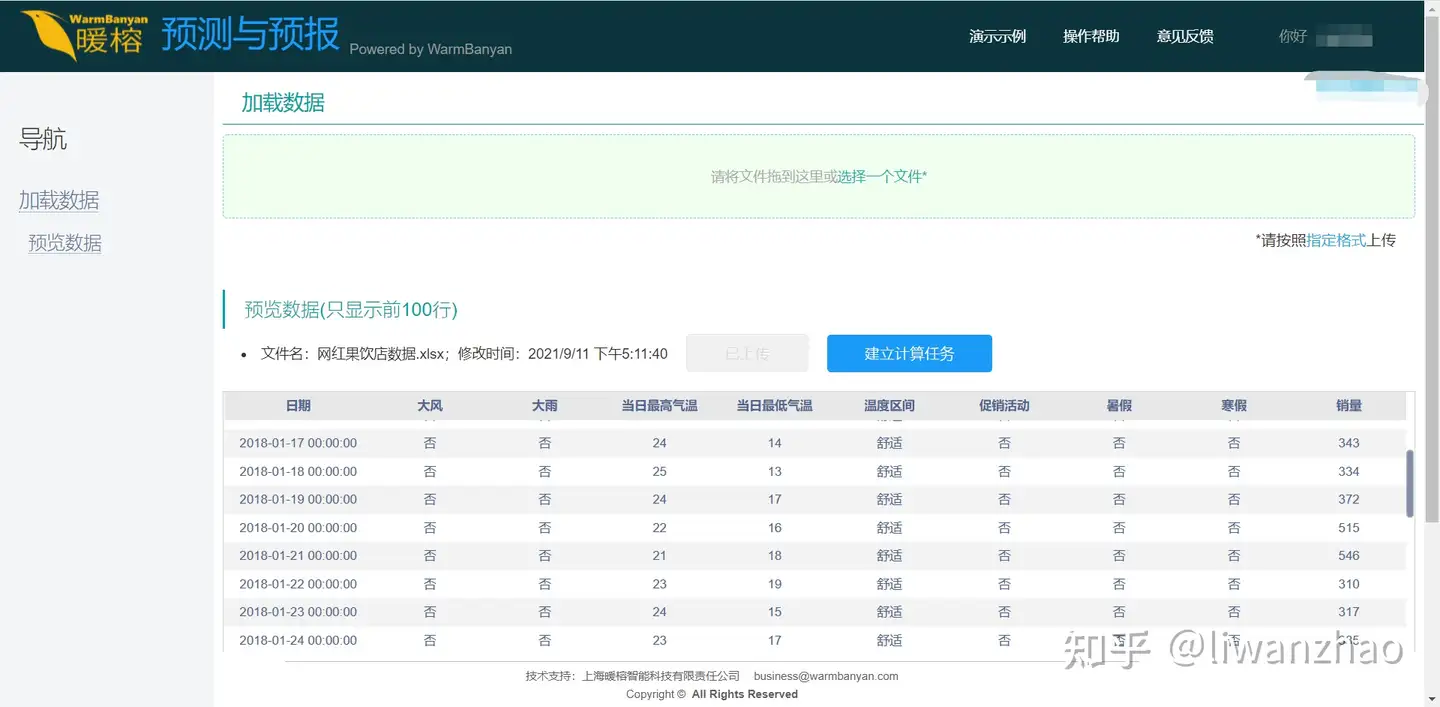
Task: Select the 2018-01-21 00:00:00 date cell
Action: tap(298, 556)
